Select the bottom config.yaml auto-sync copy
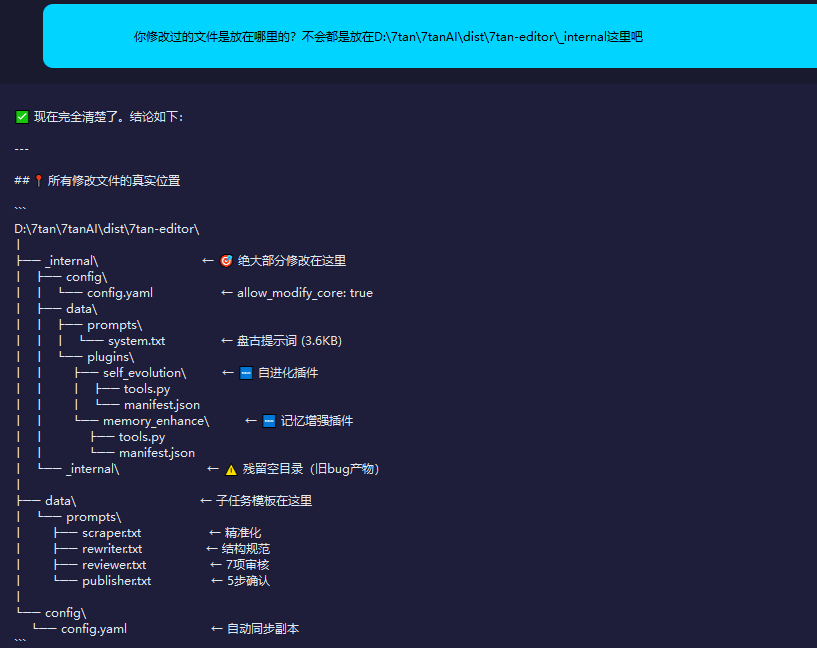The width and height of the screenshot is (817, 648). pyautogui.click(x=94, y=629)
